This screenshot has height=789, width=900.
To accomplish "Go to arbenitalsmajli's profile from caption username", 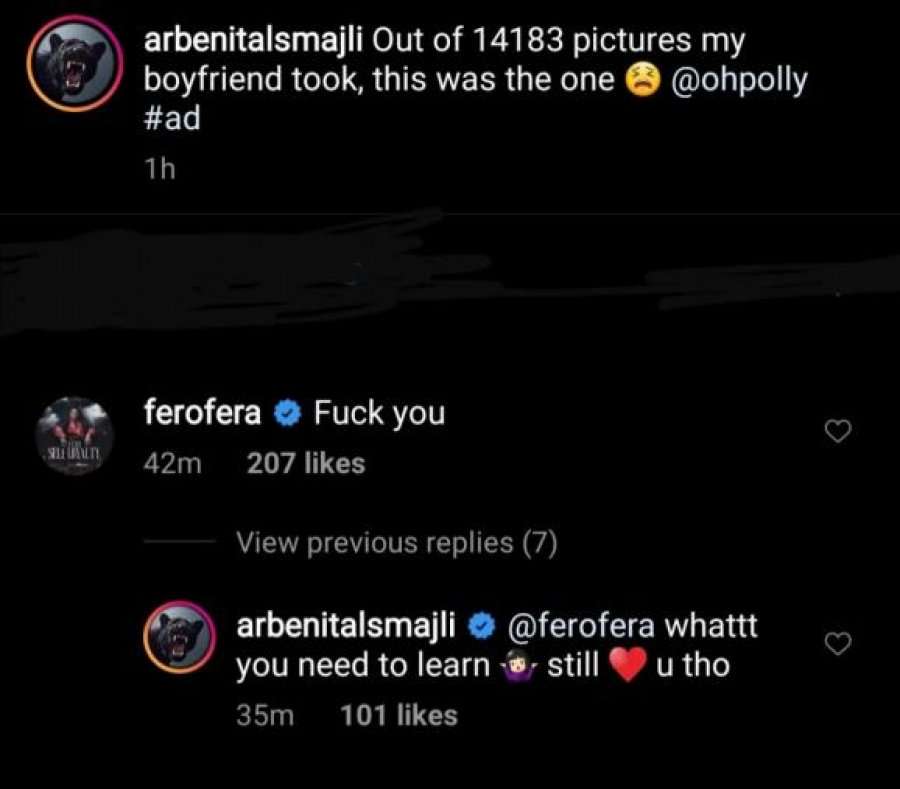I will (x=254, y=43).
